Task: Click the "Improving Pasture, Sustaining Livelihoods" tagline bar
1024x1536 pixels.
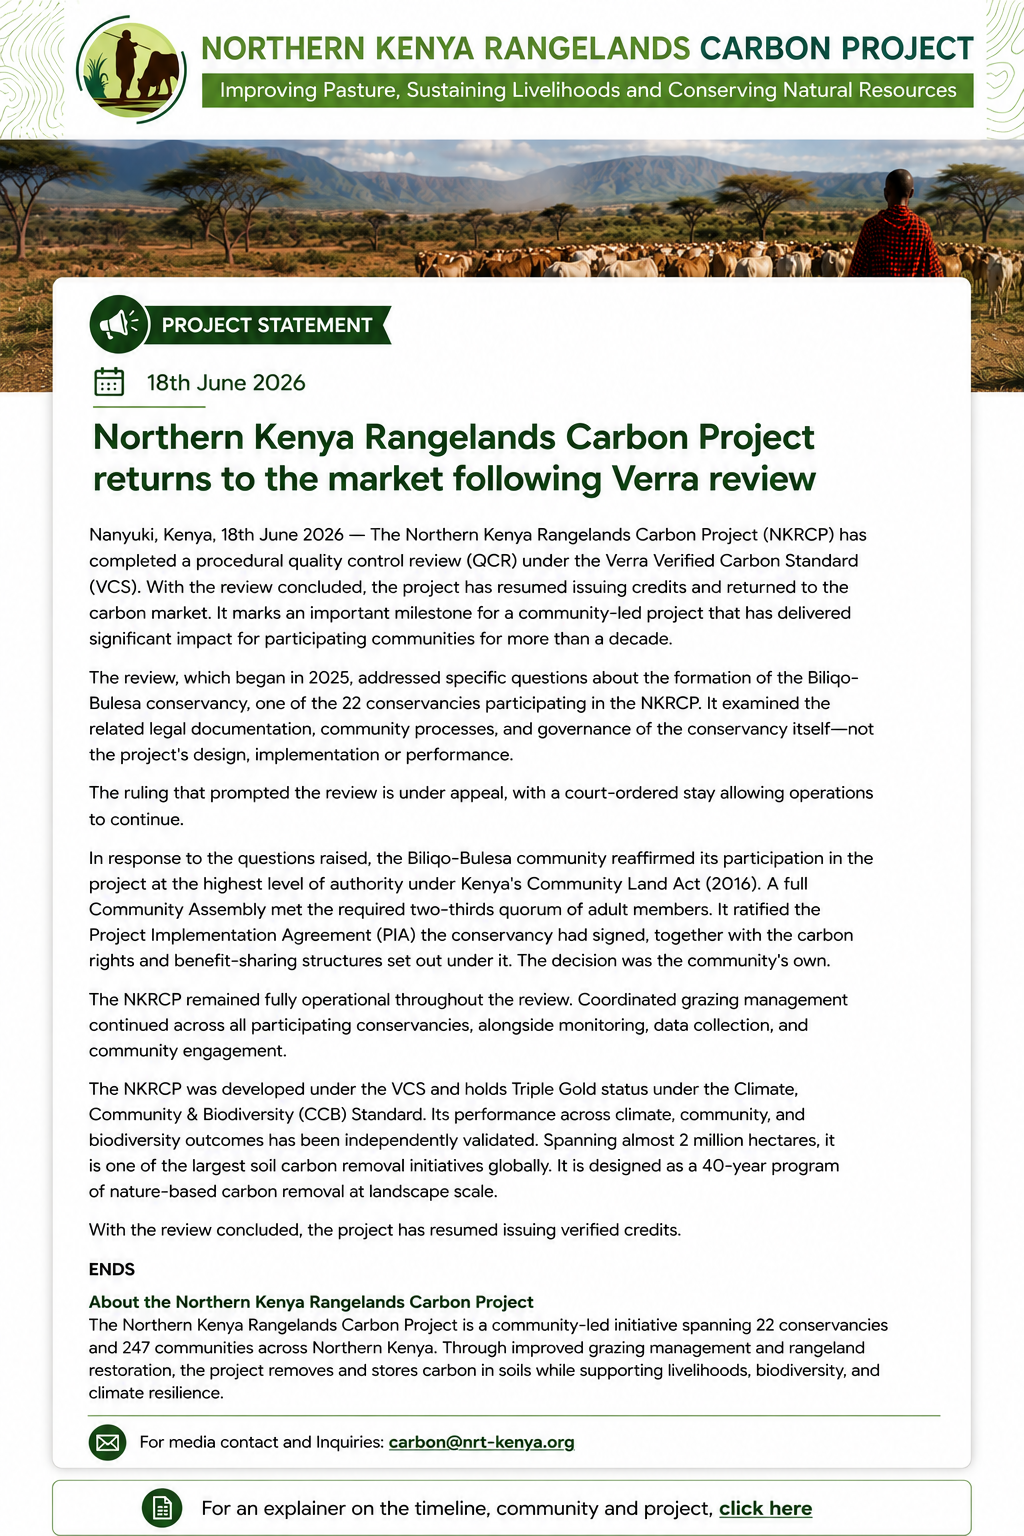Action: point(588,90)
